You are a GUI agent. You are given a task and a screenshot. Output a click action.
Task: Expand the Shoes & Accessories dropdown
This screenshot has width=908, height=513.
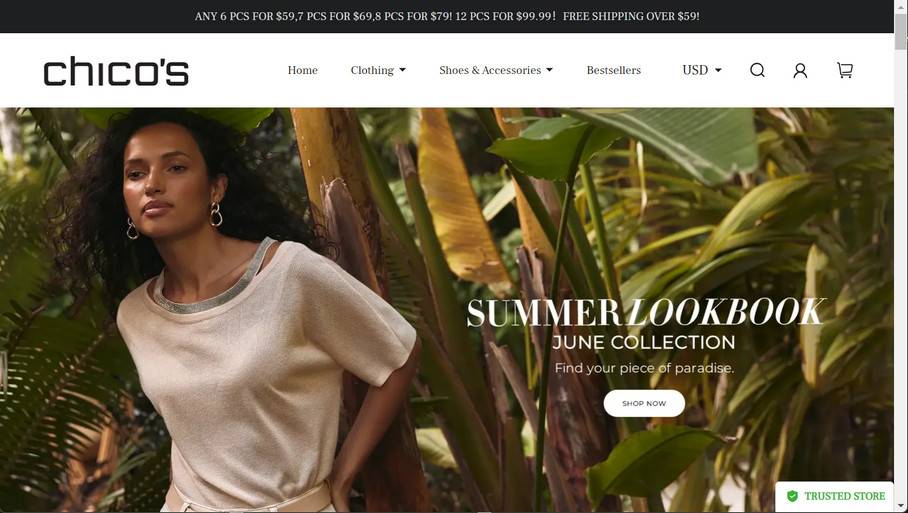click(x=496, y=70)
